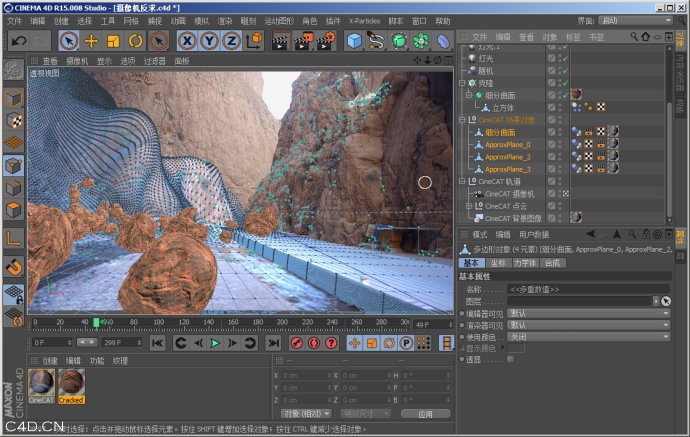Activate the Rotate tool icon
Screen dimensions: 690x437
(x=136, y=41)
